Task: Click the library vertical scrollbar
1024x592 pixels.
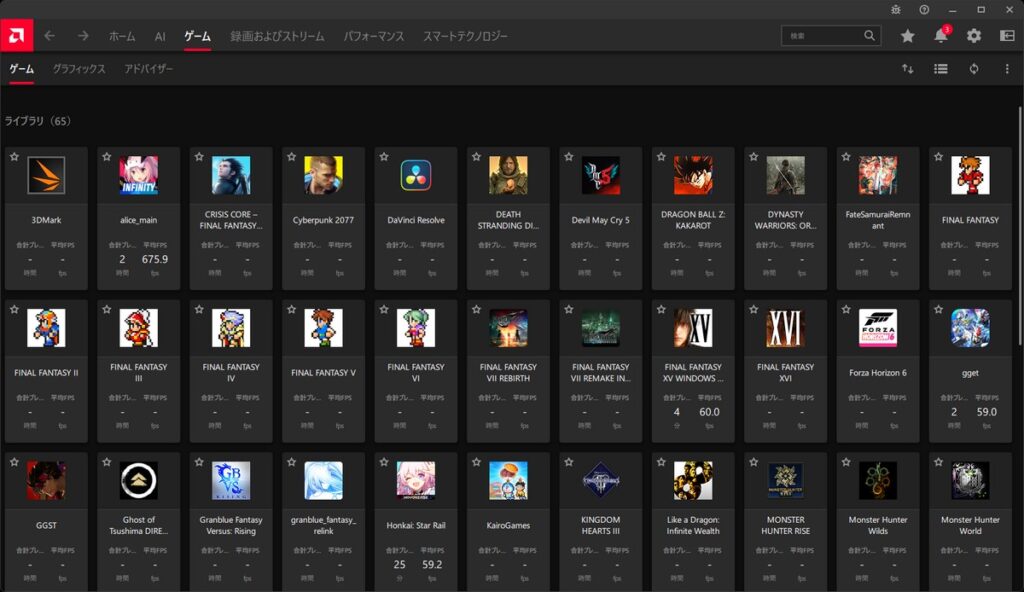Action: (1020, 225)
